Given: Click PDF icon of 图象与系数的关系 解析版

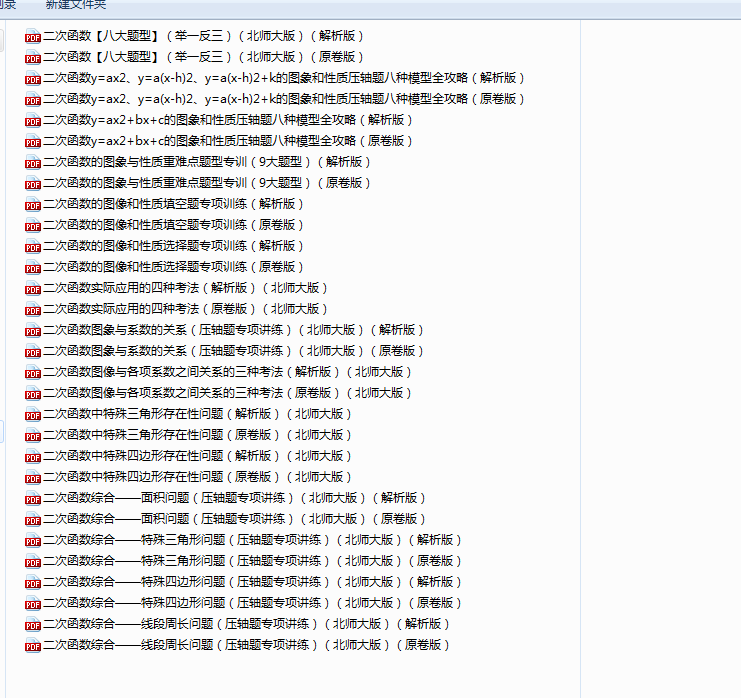Looking at the screenshot, I should (33, 330).
